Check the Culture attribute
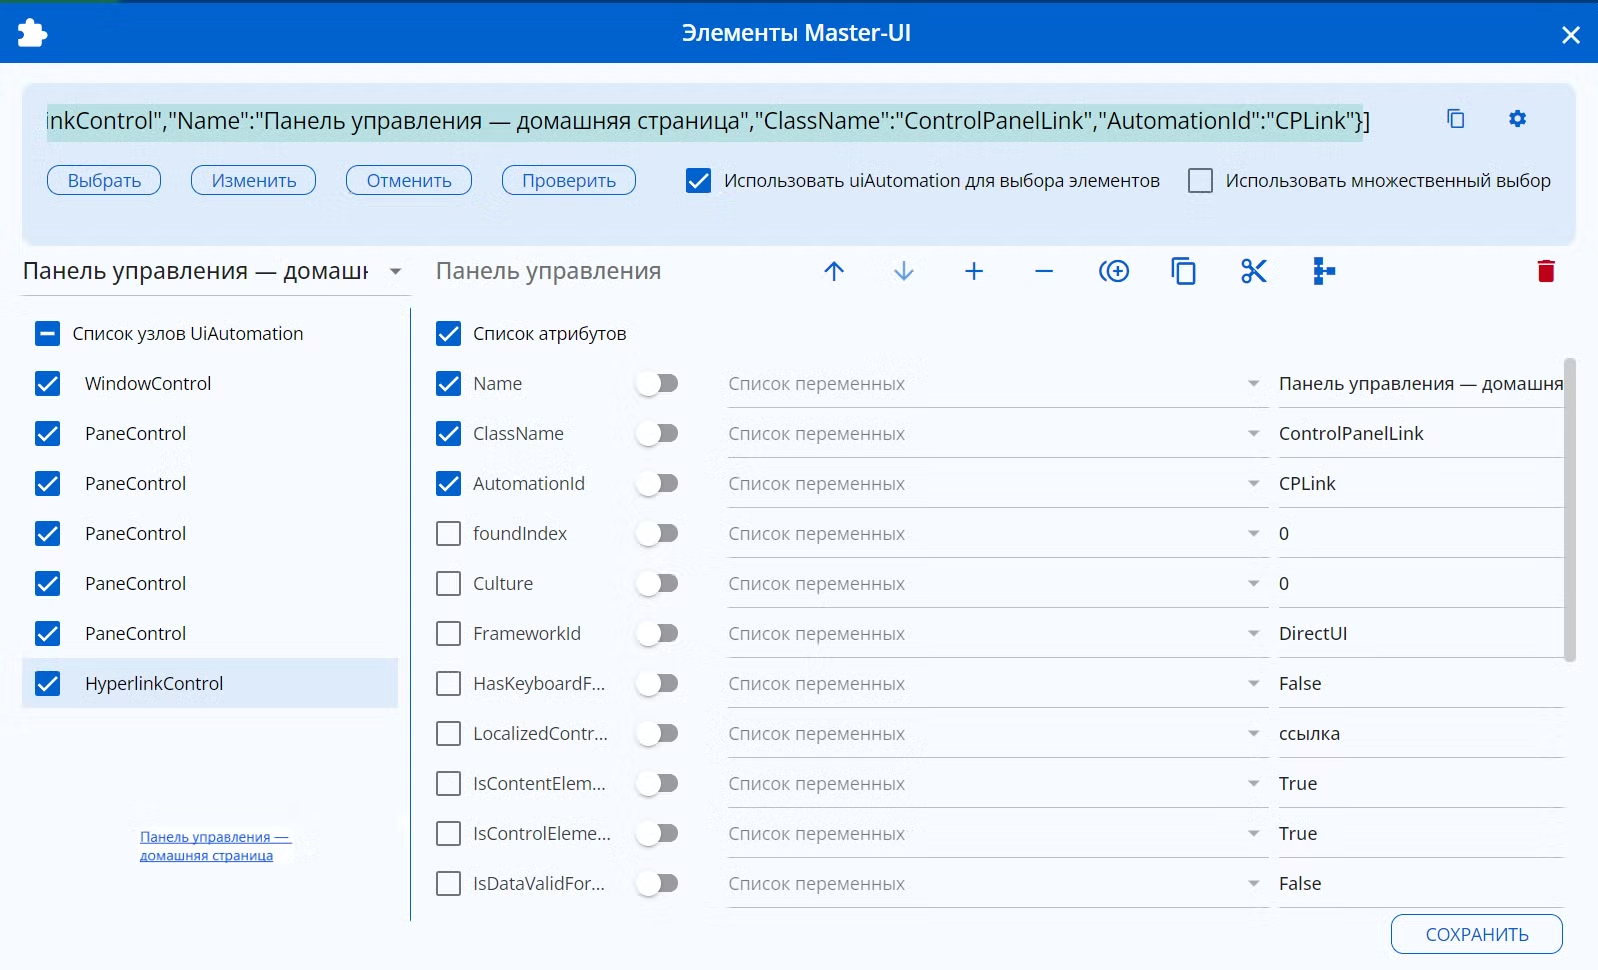Viewport: 1598px width, 970px height. (448, 584)
